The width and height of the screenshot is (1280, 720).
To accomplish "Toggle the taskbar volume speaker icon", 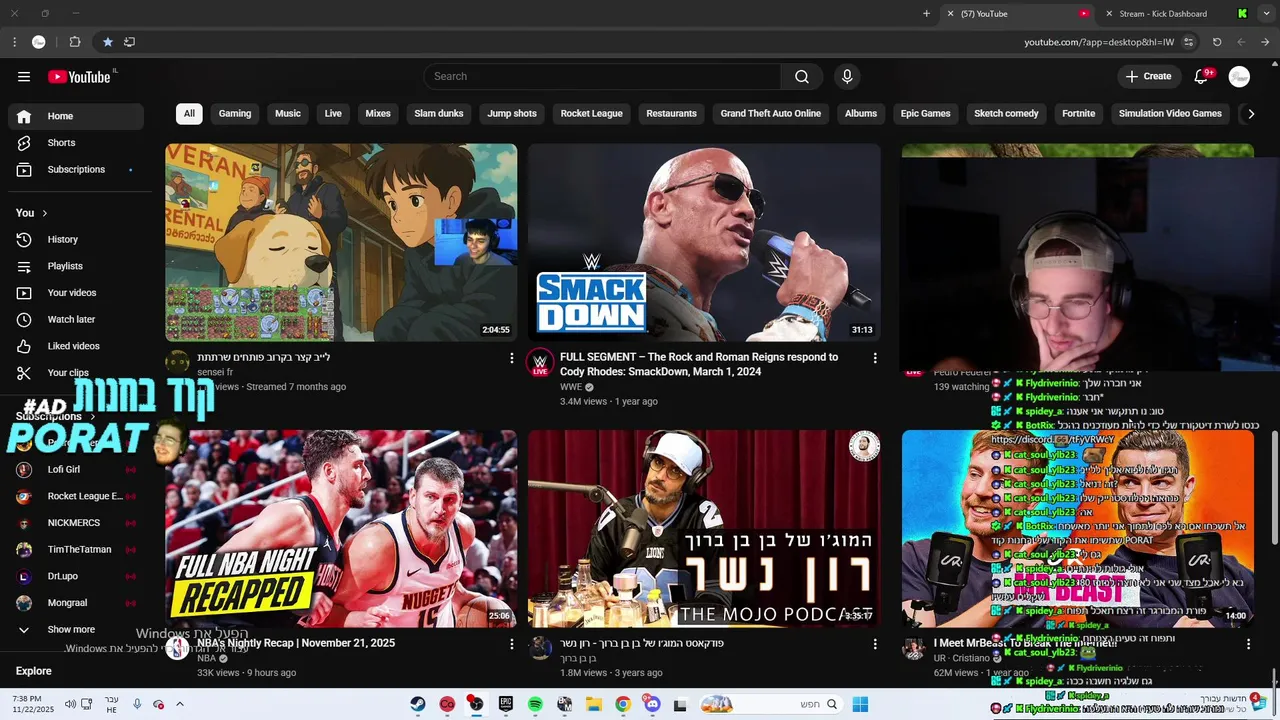I will [x=70, y=704].
